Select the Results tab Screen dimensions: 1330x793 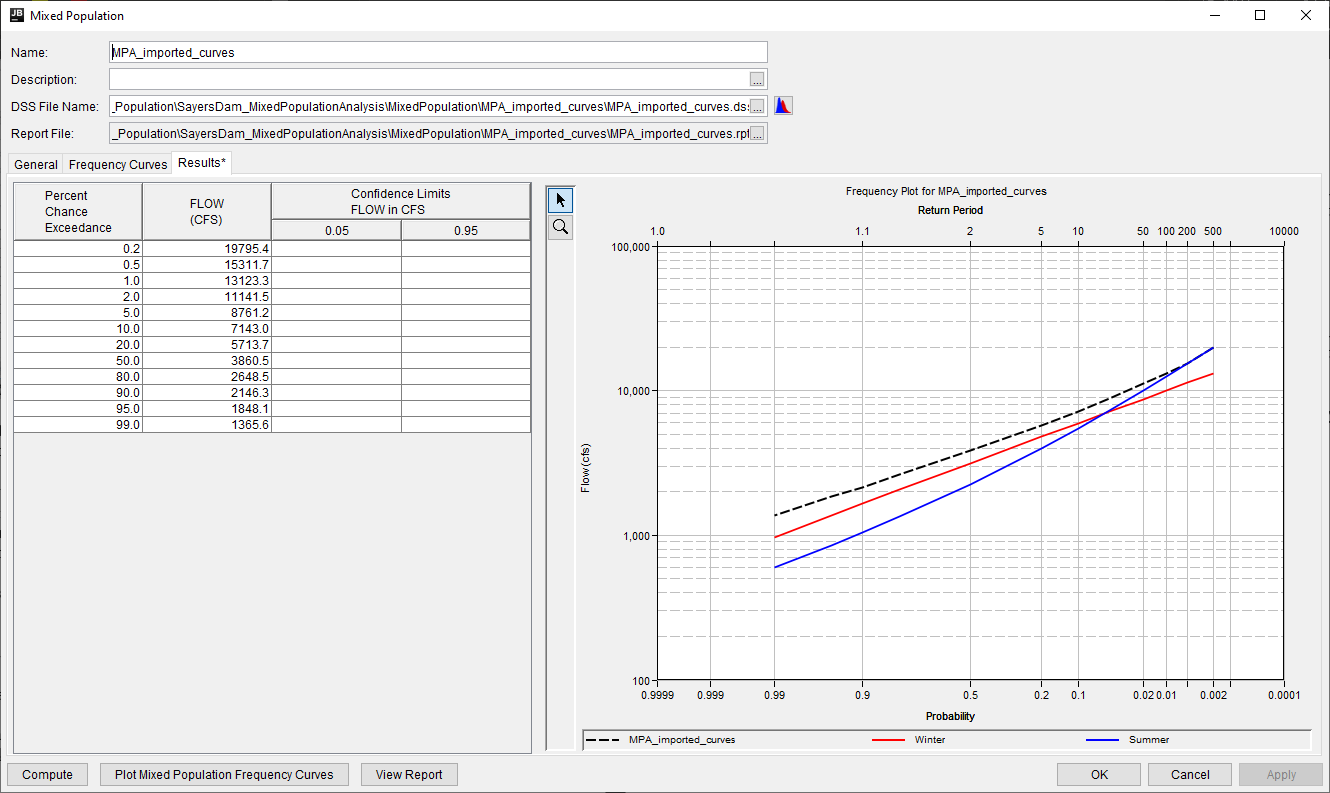(x=202, y=161)
